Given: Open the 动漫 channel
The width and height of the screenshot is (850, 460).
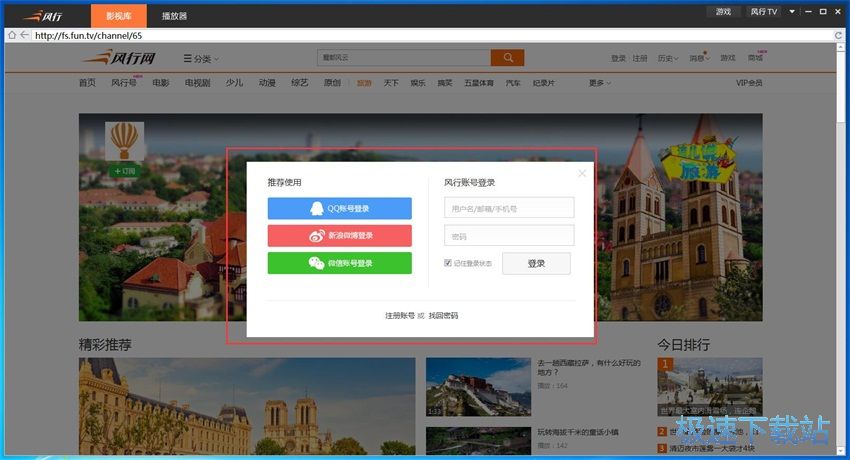Looking at the screenshot, I should 267,83.
